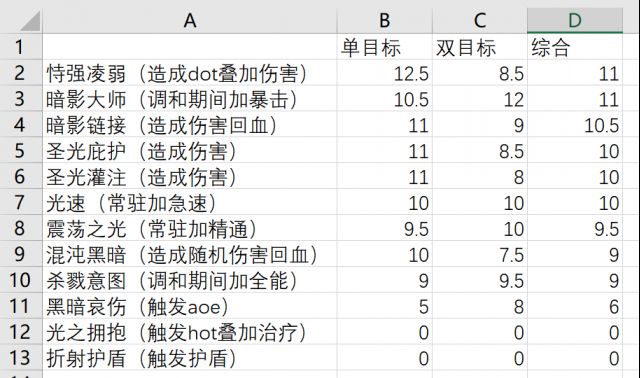
Task: Select row 7 header
Action: (x=21, y=202)
